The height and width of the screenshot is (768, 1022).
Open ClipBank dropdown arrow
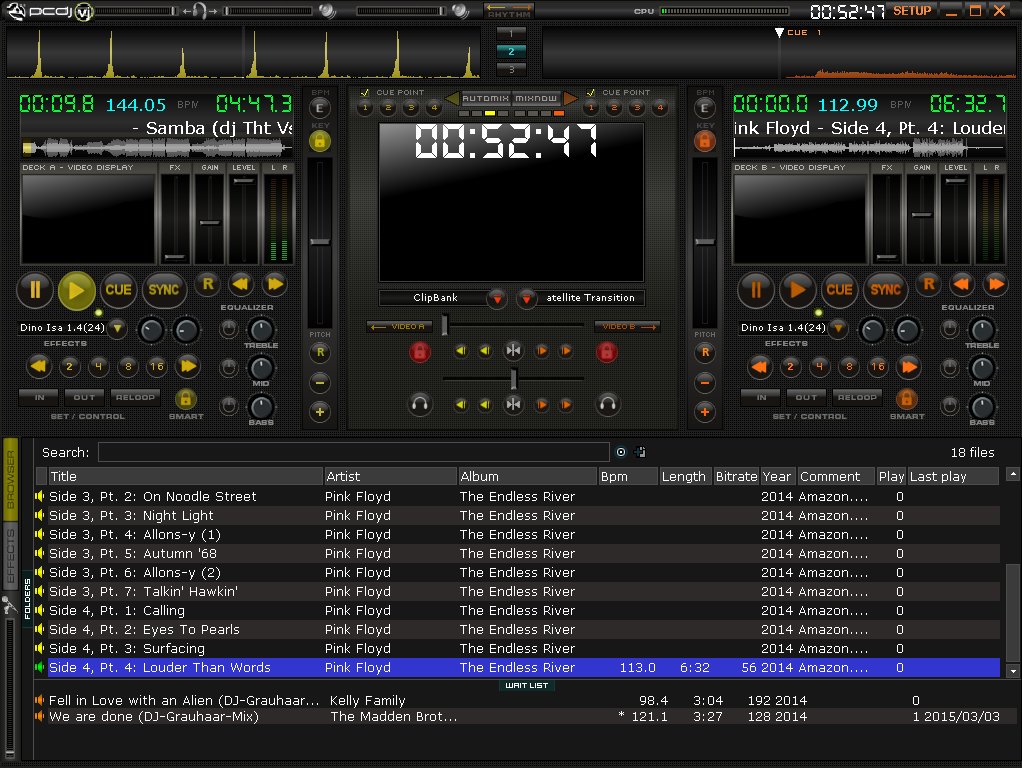click(x=497, y=298)
